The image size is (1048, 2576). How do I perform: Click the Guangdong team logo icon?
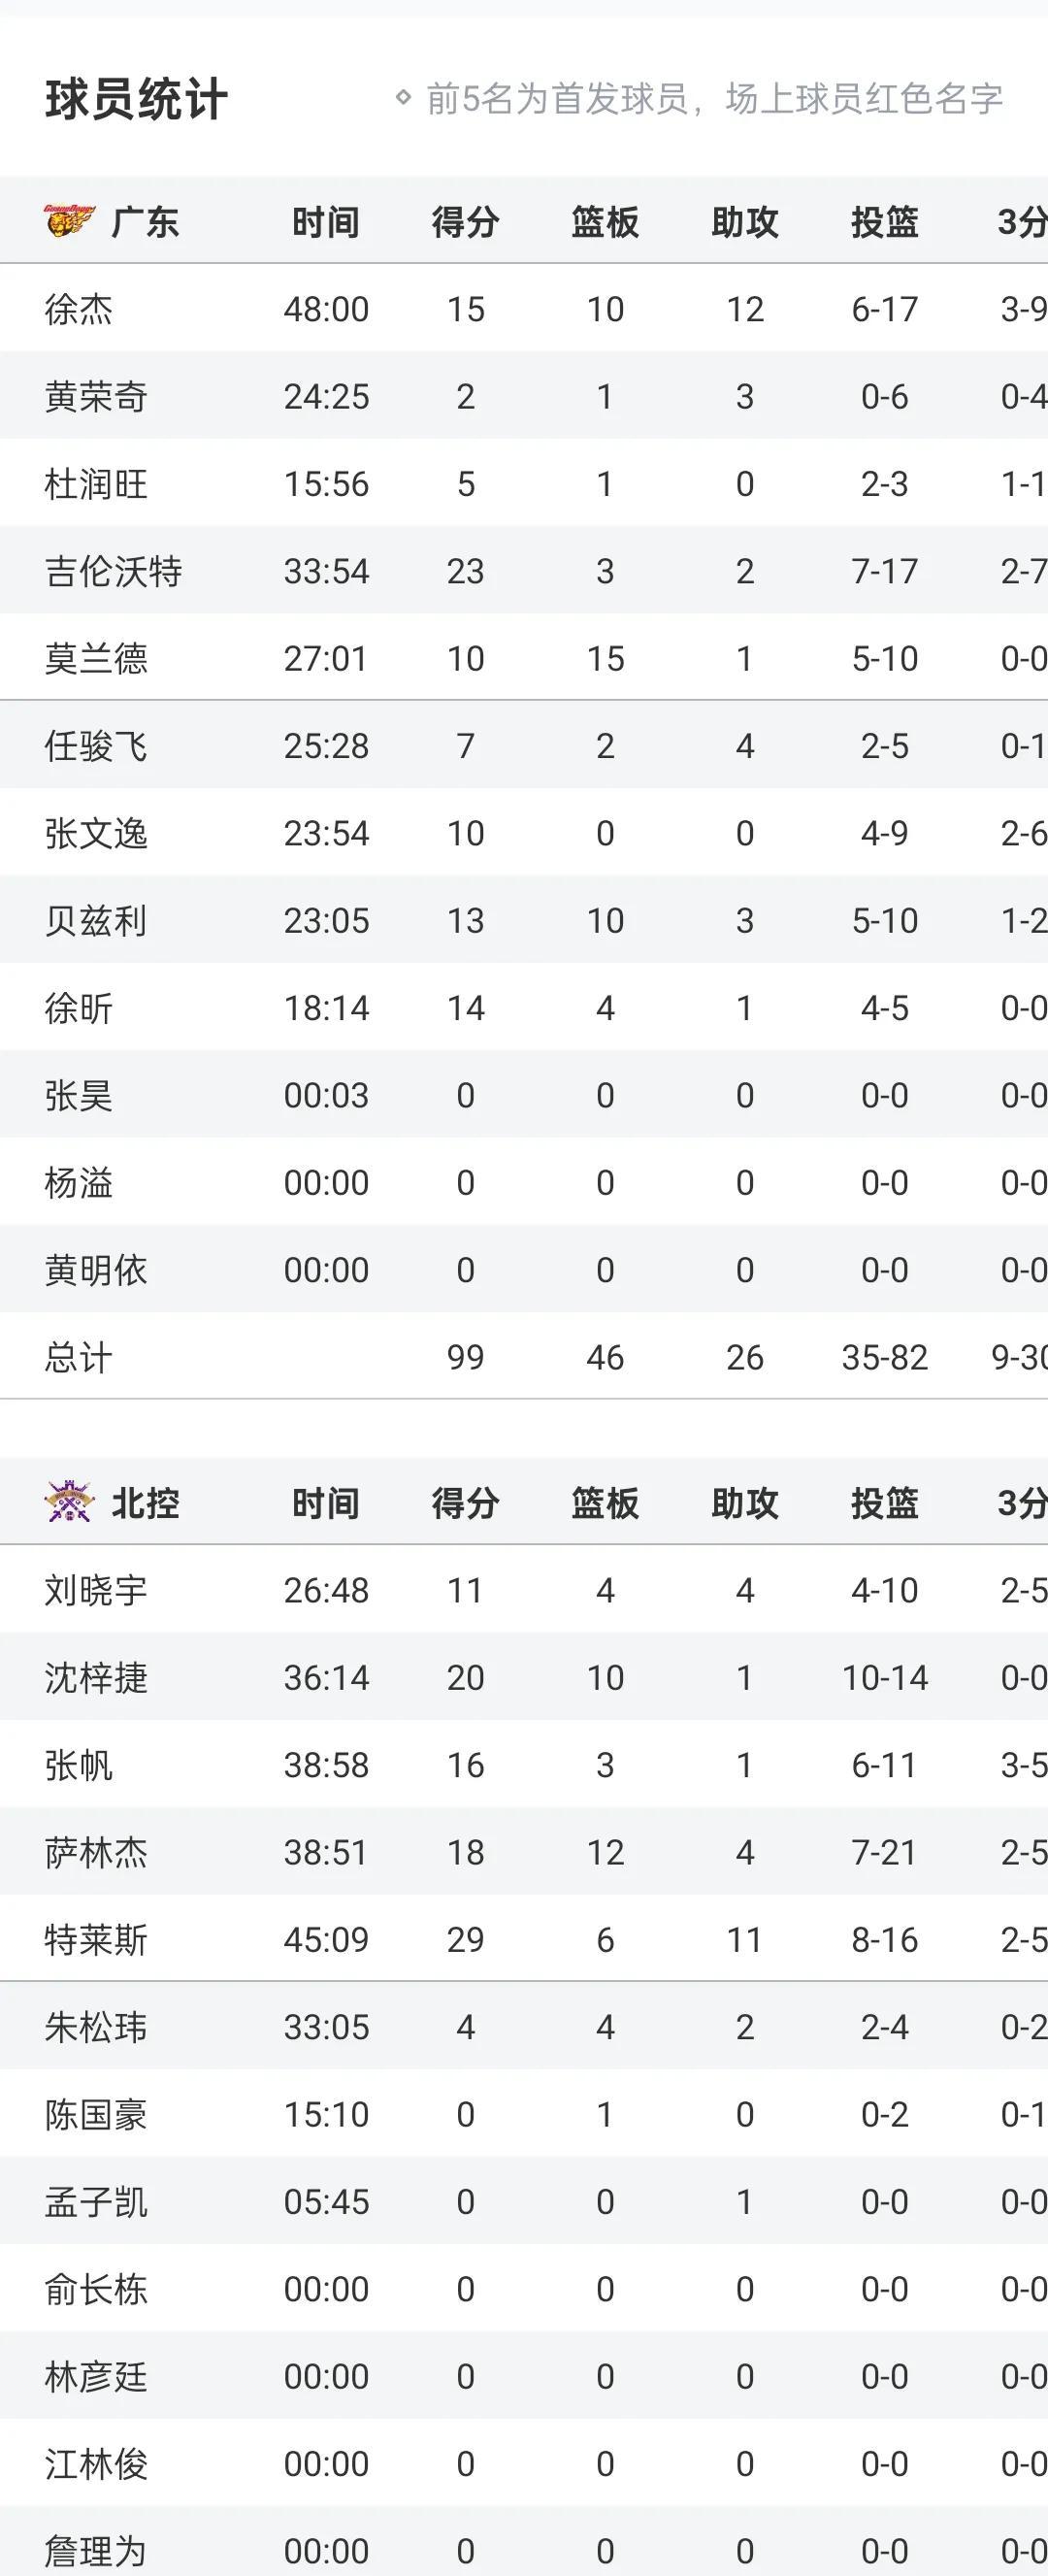tap(69, 220)
